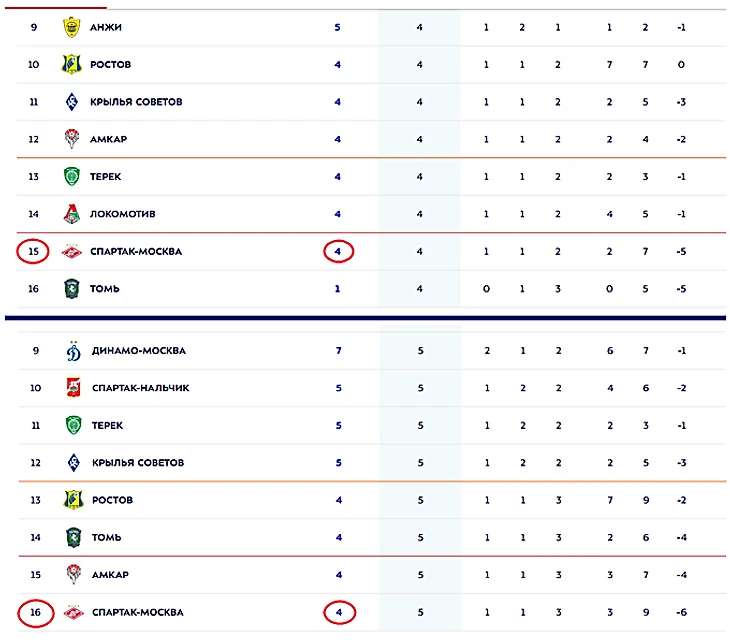Select Томь team name in 14th place
Viewport: 730px width, 644px height.
(x=106, y=538)
